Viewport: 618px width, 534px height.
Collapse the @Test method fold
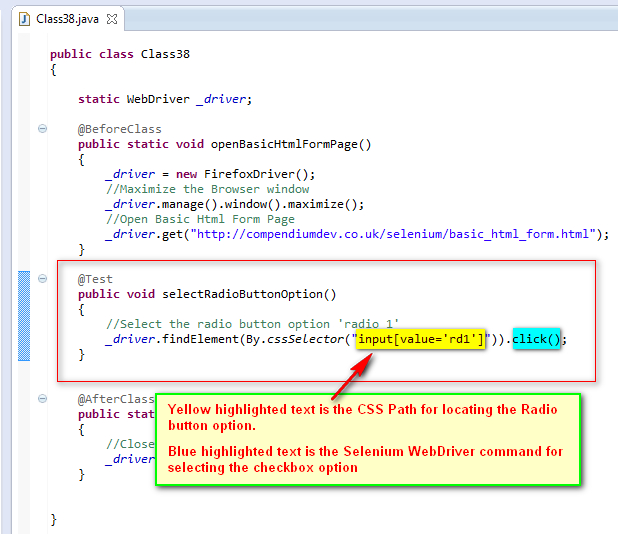point(43,279)
